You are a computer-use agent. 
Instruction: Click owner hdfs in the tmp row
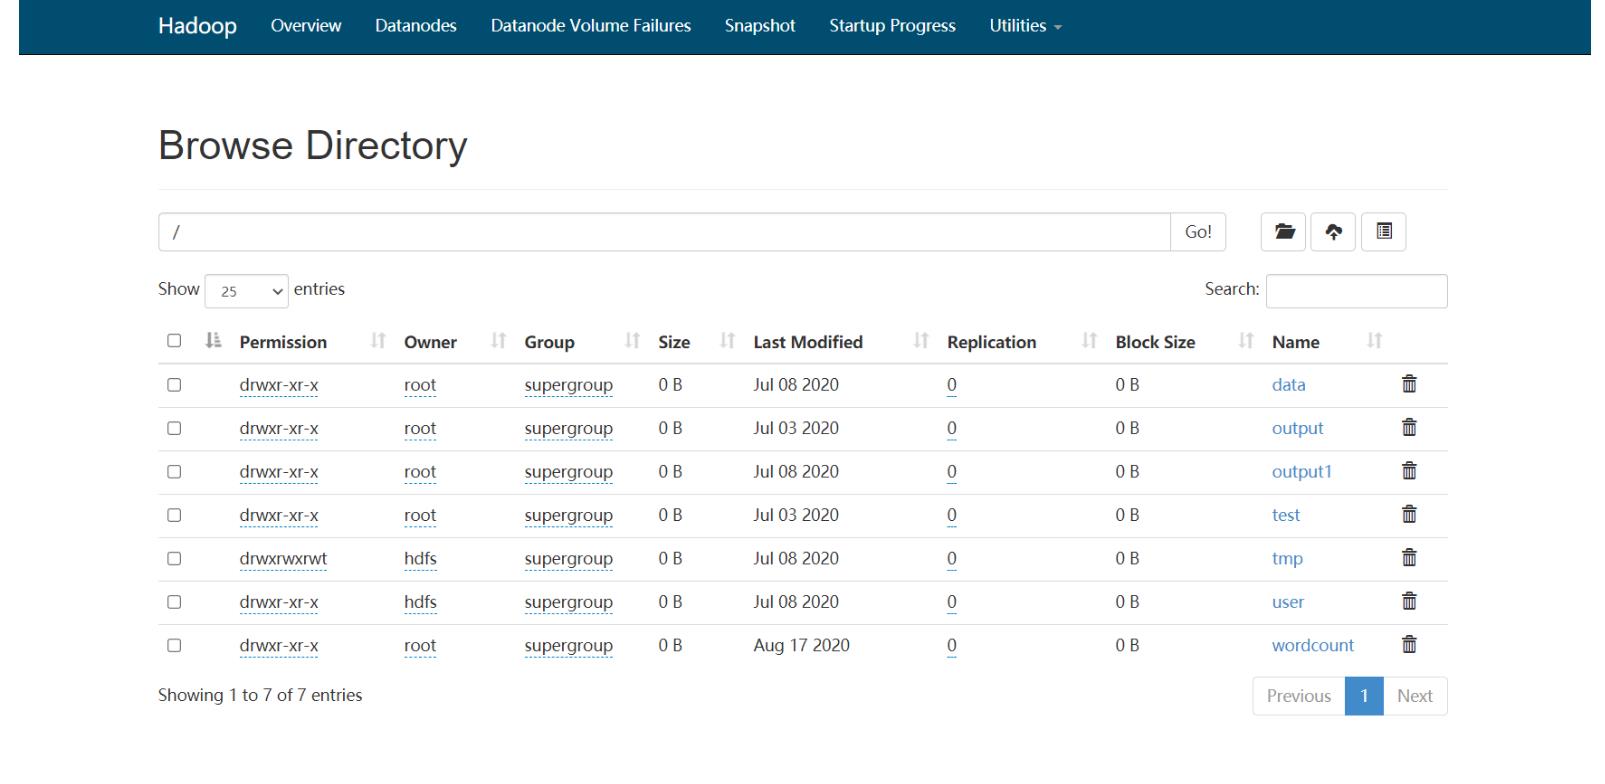point(420,559)
